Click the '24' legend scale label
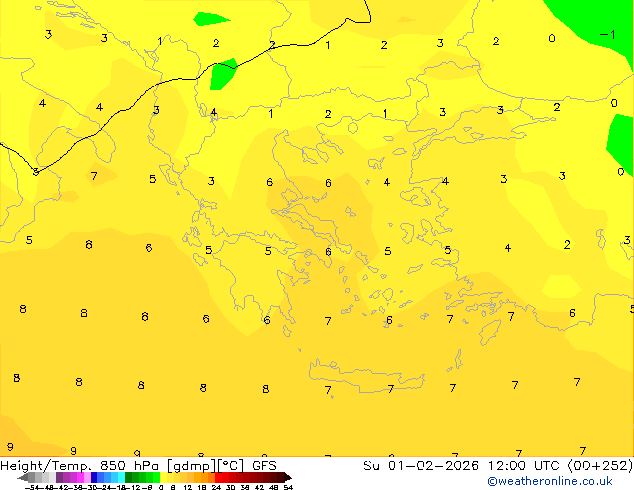 coord(216,487)
